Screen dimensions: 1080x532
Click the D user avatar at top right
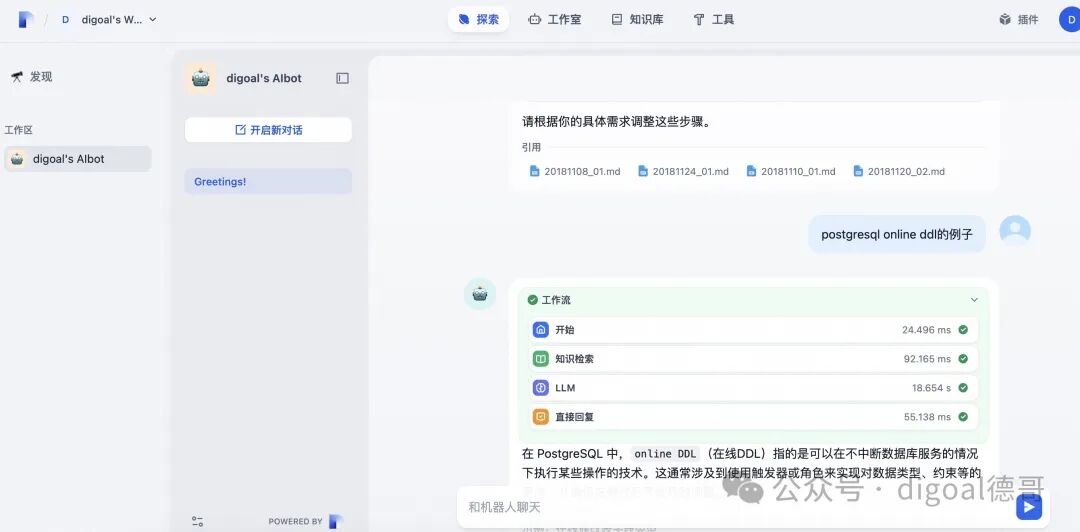pyautogui.click(x=1070, y=19)
